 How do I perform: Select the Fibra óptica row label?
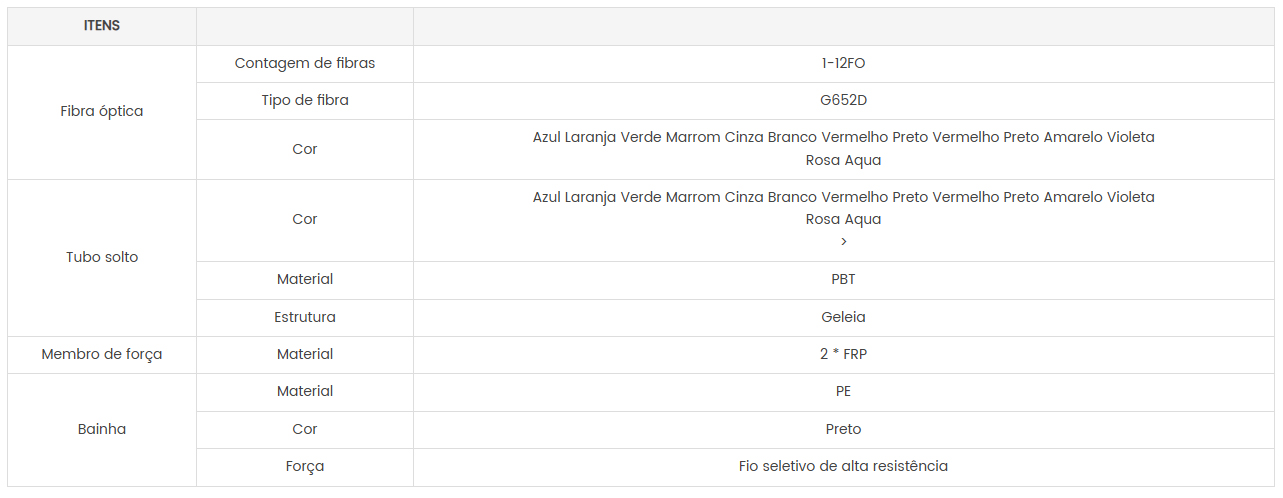(x=102, y=111)
